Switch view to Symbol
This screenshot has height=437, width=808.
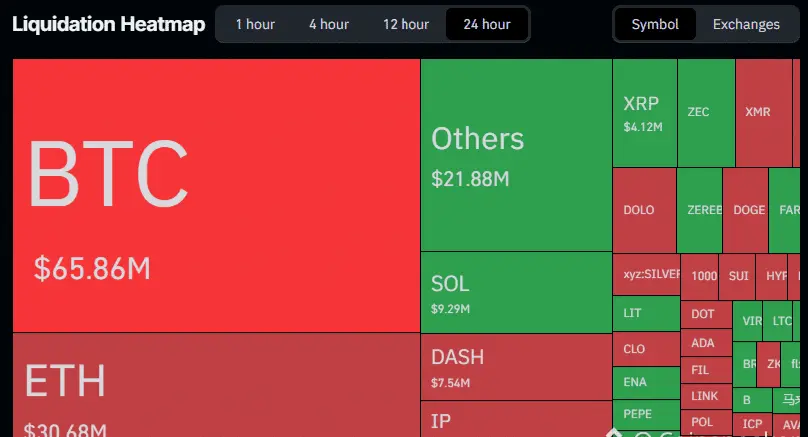655,24
